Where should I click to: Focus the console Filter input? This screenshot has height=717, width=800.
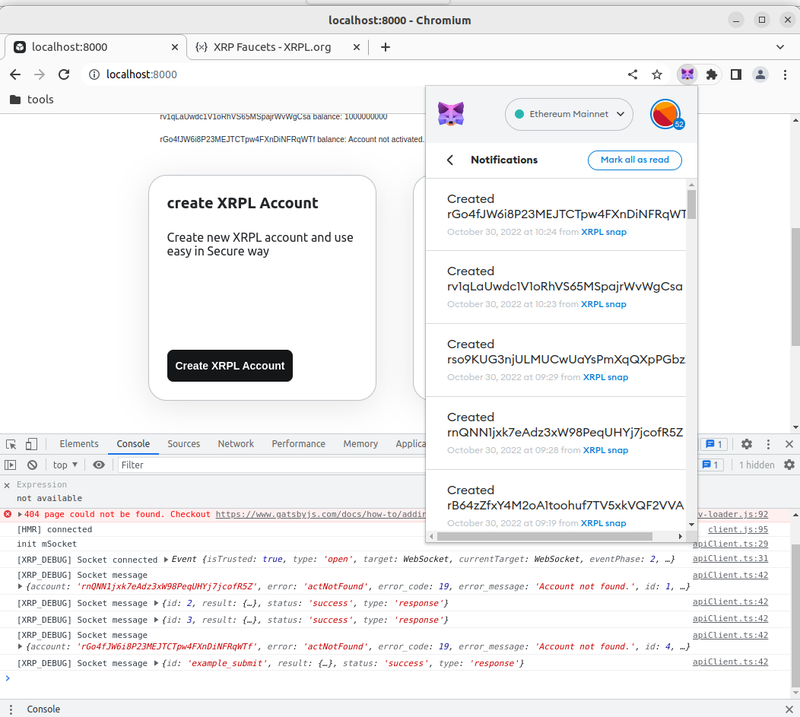(270, 465)
